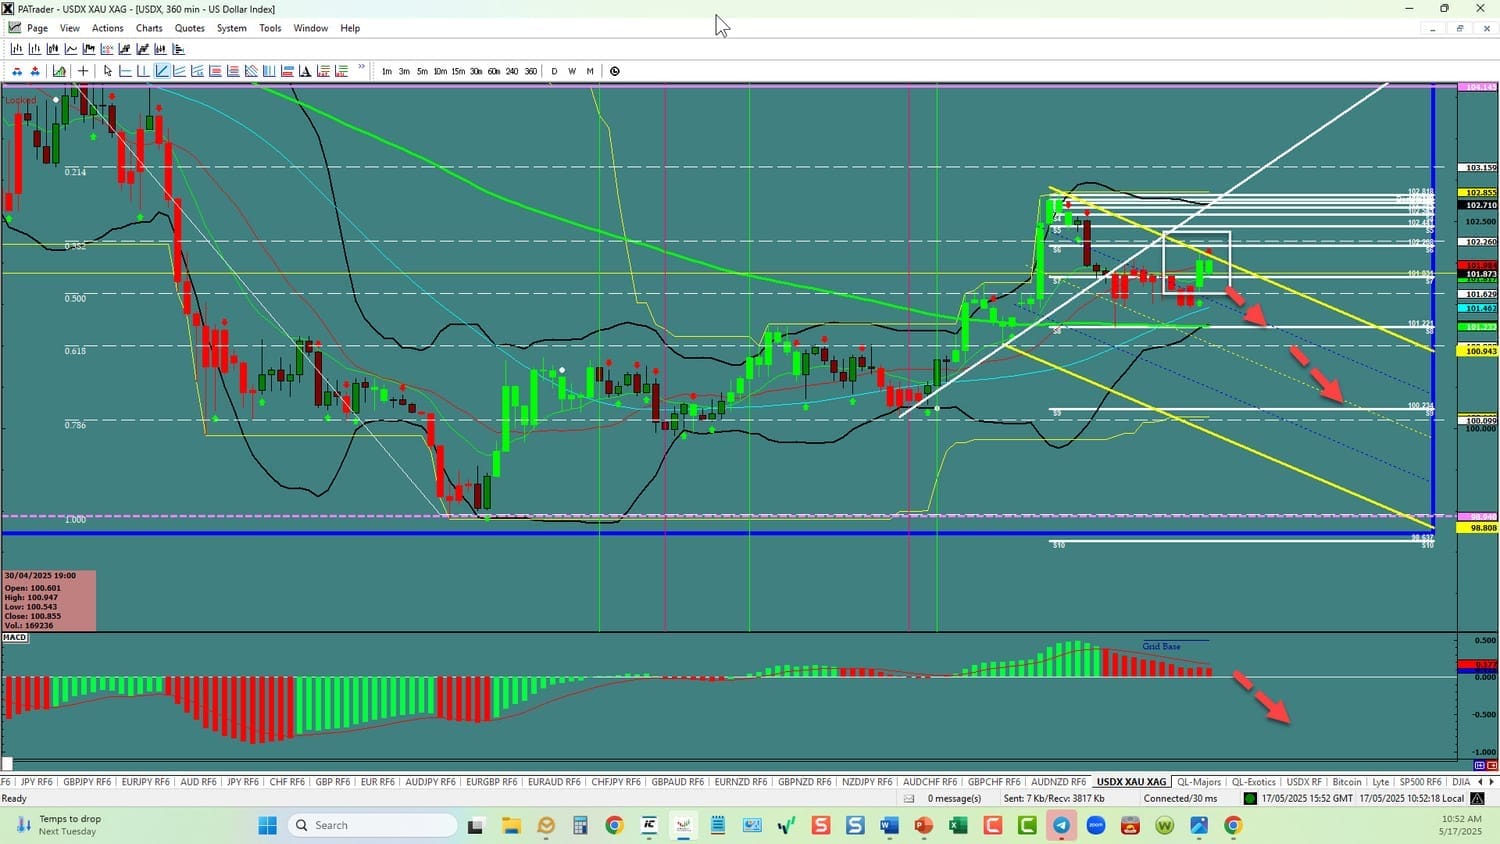Screen dimensions: 1500x844
Task: Click the Windows taskbar Search box
Action: tap(370, 825)
